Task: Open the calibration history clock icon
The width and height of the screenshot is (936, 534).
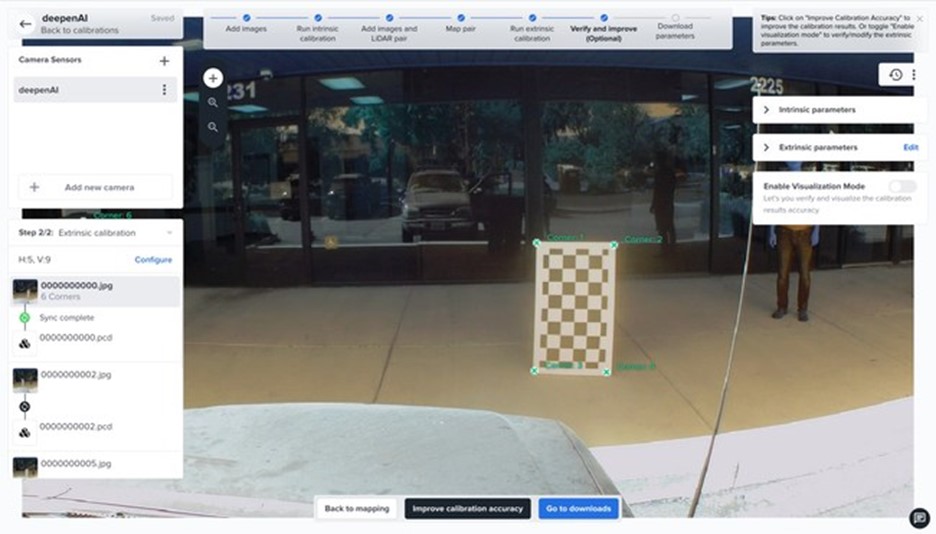Action: tap(895, 75)
